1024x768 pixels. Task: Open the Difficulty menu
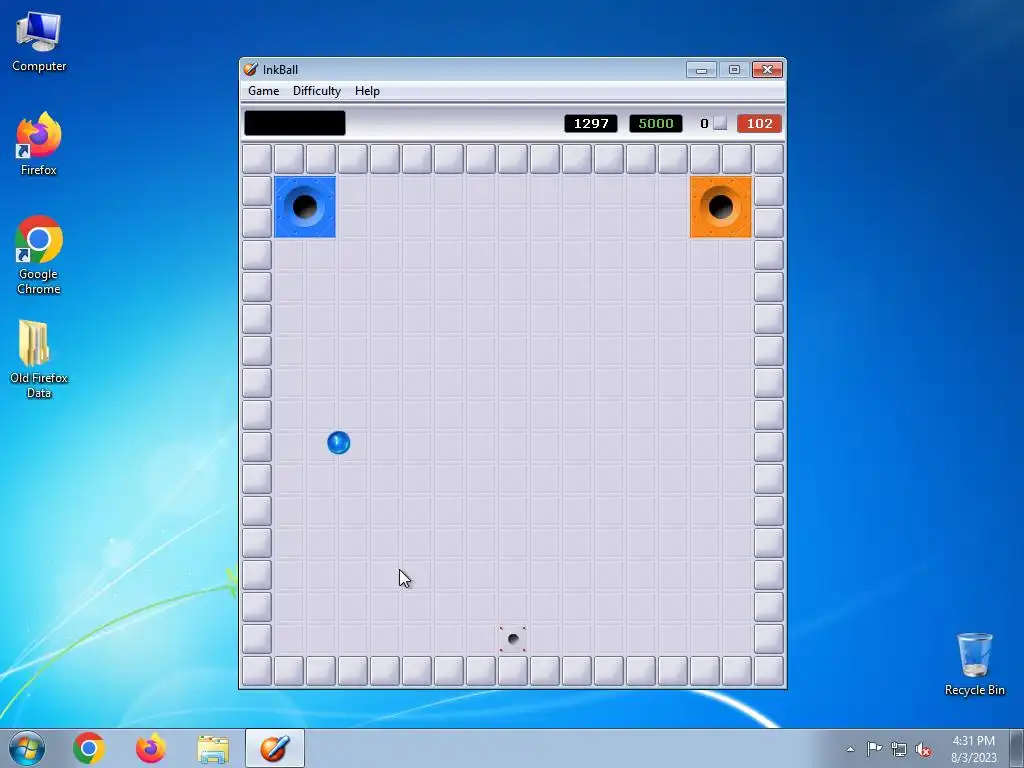[x=317, y=91]
